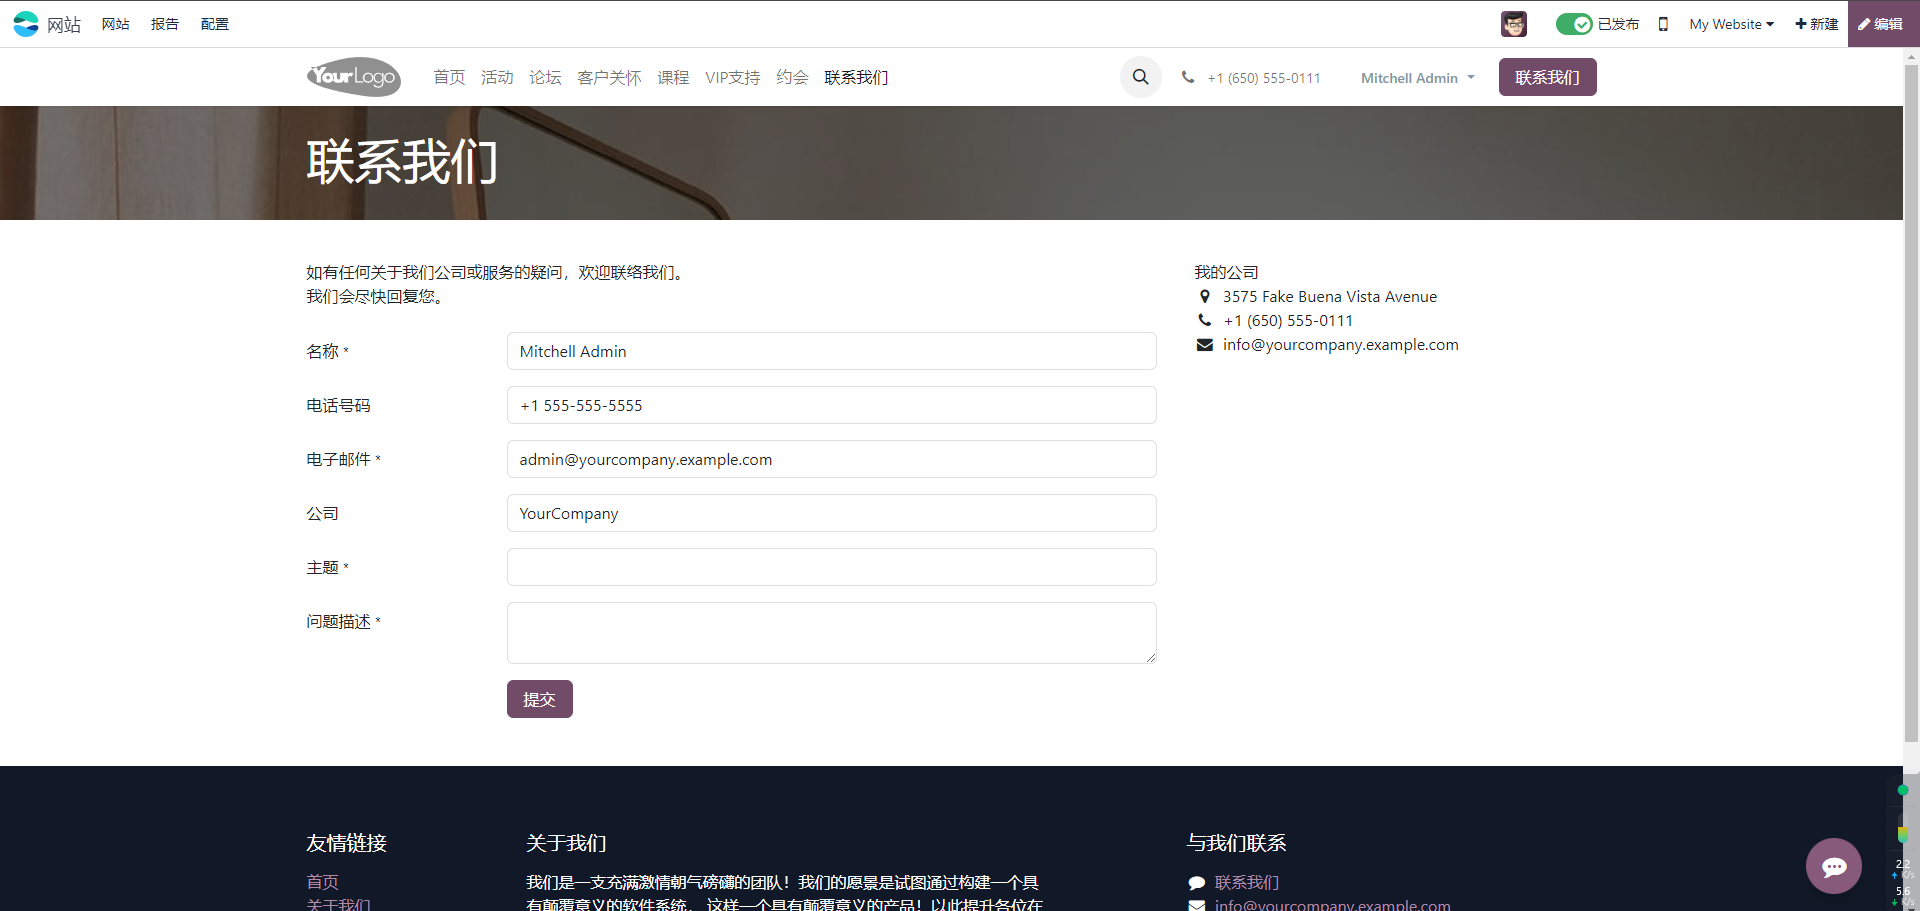Click the phone icon in header bar

point(1188,77)
